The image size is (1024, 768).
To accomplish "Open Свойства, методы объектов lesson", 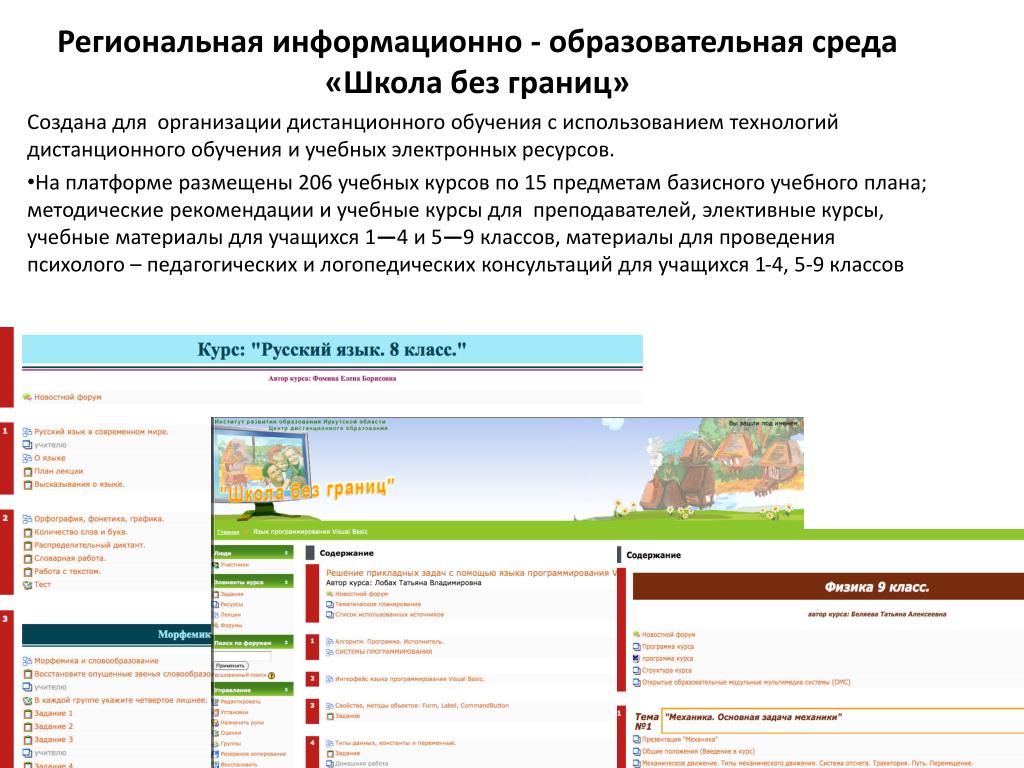I will click(421, 705).
